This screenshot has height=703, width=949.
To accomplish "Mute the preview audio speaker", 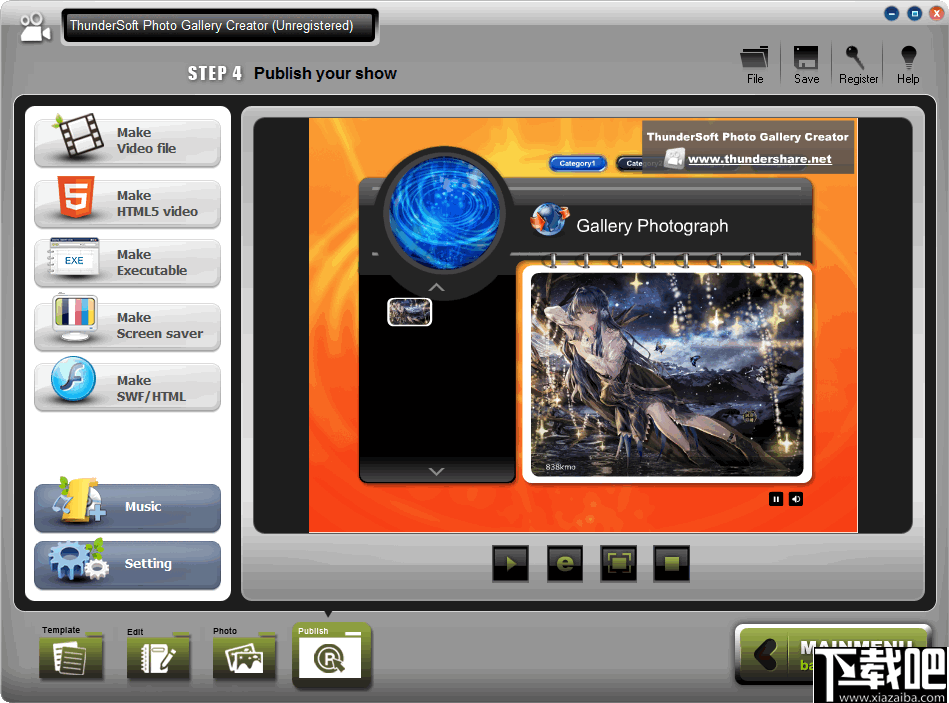I will point(796,498).
